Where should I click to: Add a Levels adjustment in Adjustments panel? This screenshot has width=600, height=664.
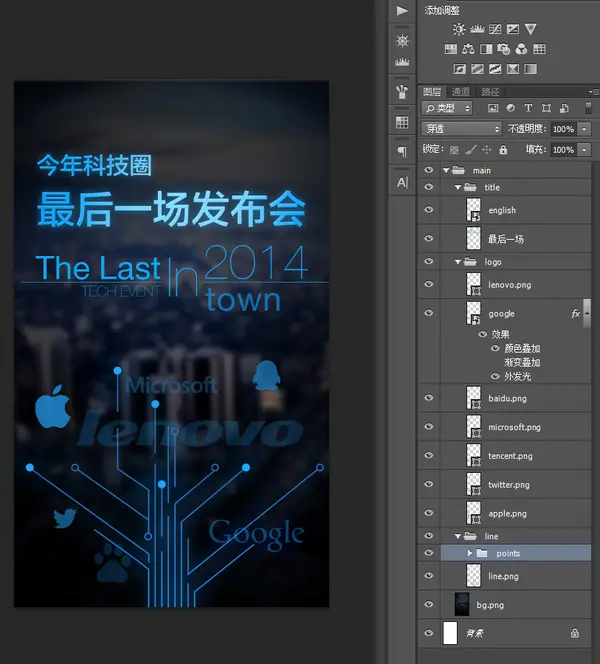point(477,29)
